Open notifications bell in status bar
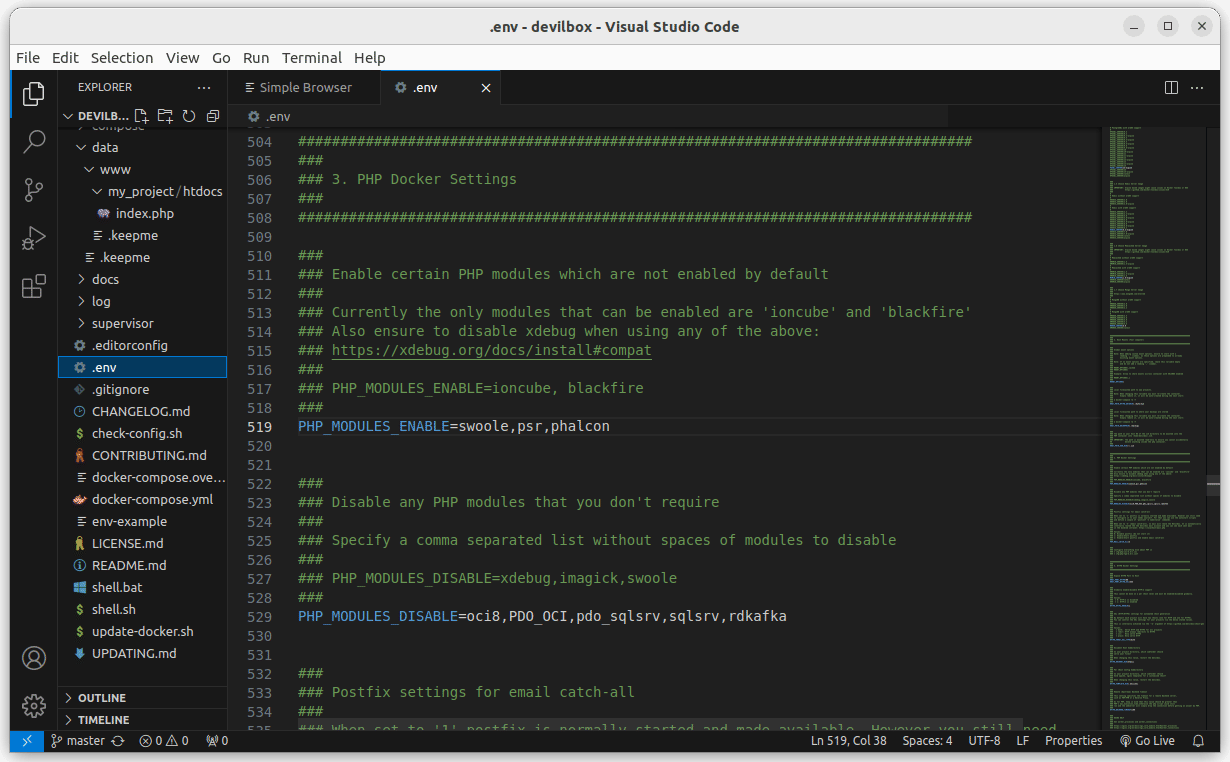This screenshot has width=1230, height=762. [1199, 741]
